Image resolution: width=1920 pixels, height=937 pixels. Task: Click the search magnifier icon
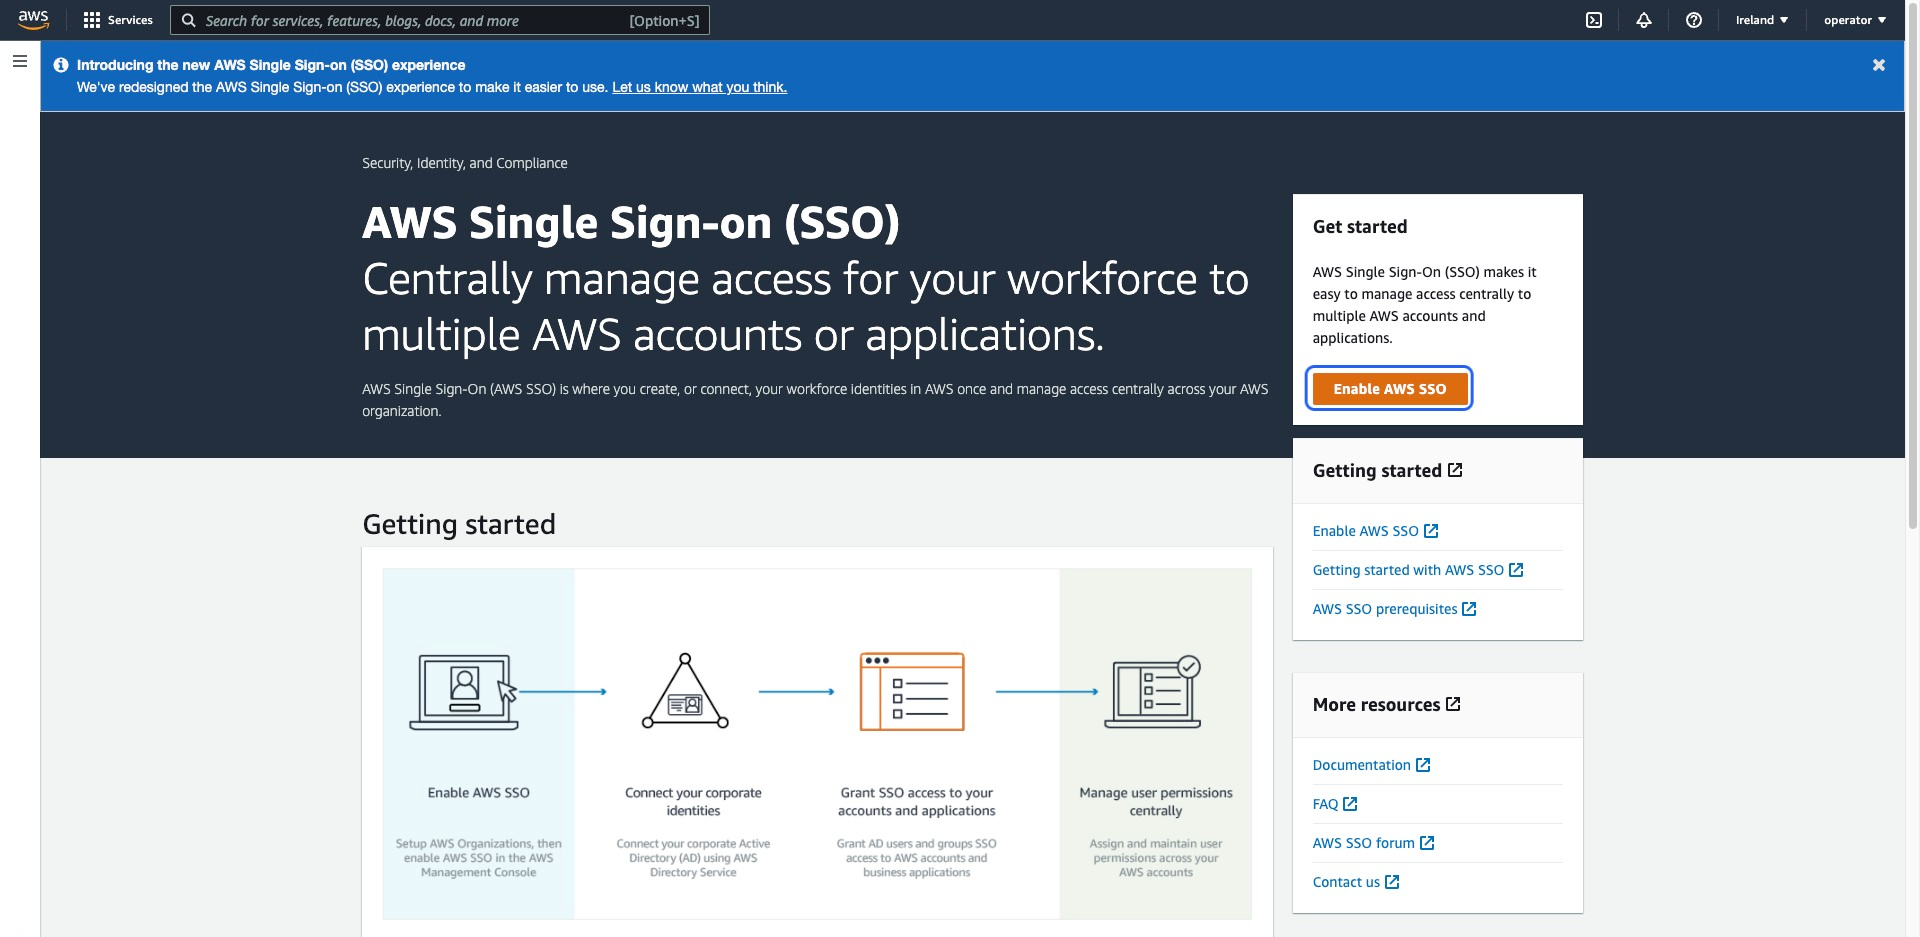coord(188,20)
